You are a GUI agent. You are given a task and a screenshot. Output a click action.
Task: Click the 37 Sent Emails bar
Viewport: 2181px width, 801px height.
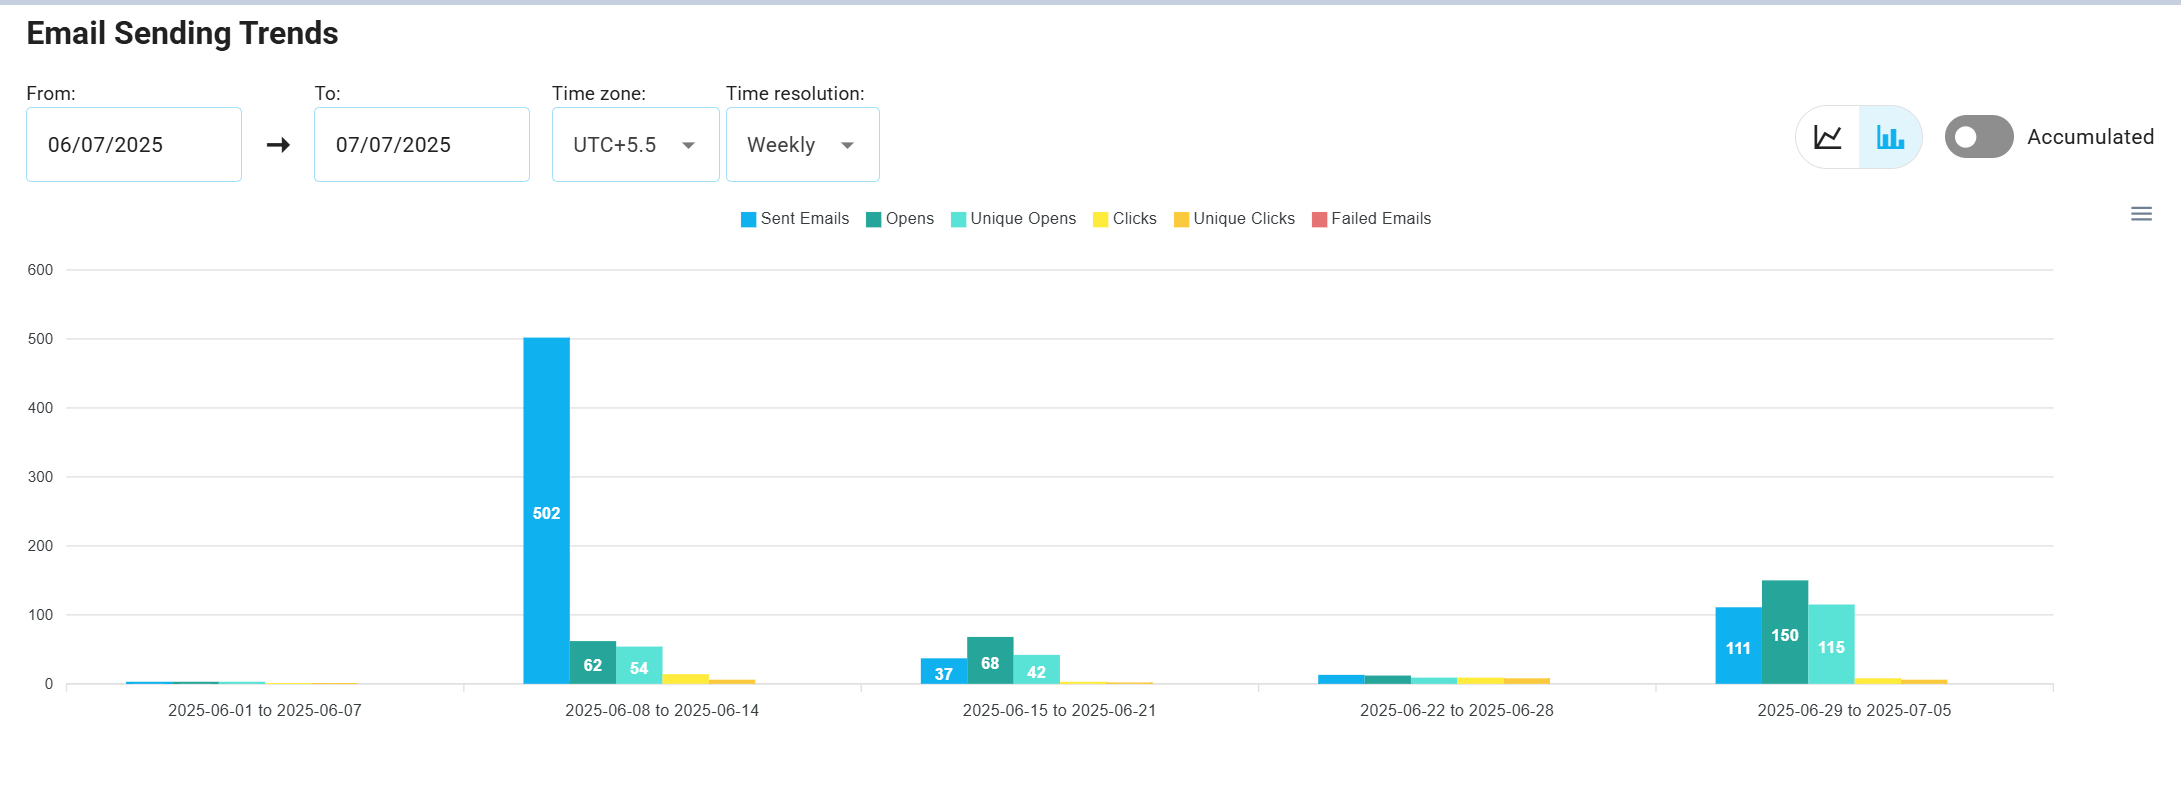click(x=944, y=671)
